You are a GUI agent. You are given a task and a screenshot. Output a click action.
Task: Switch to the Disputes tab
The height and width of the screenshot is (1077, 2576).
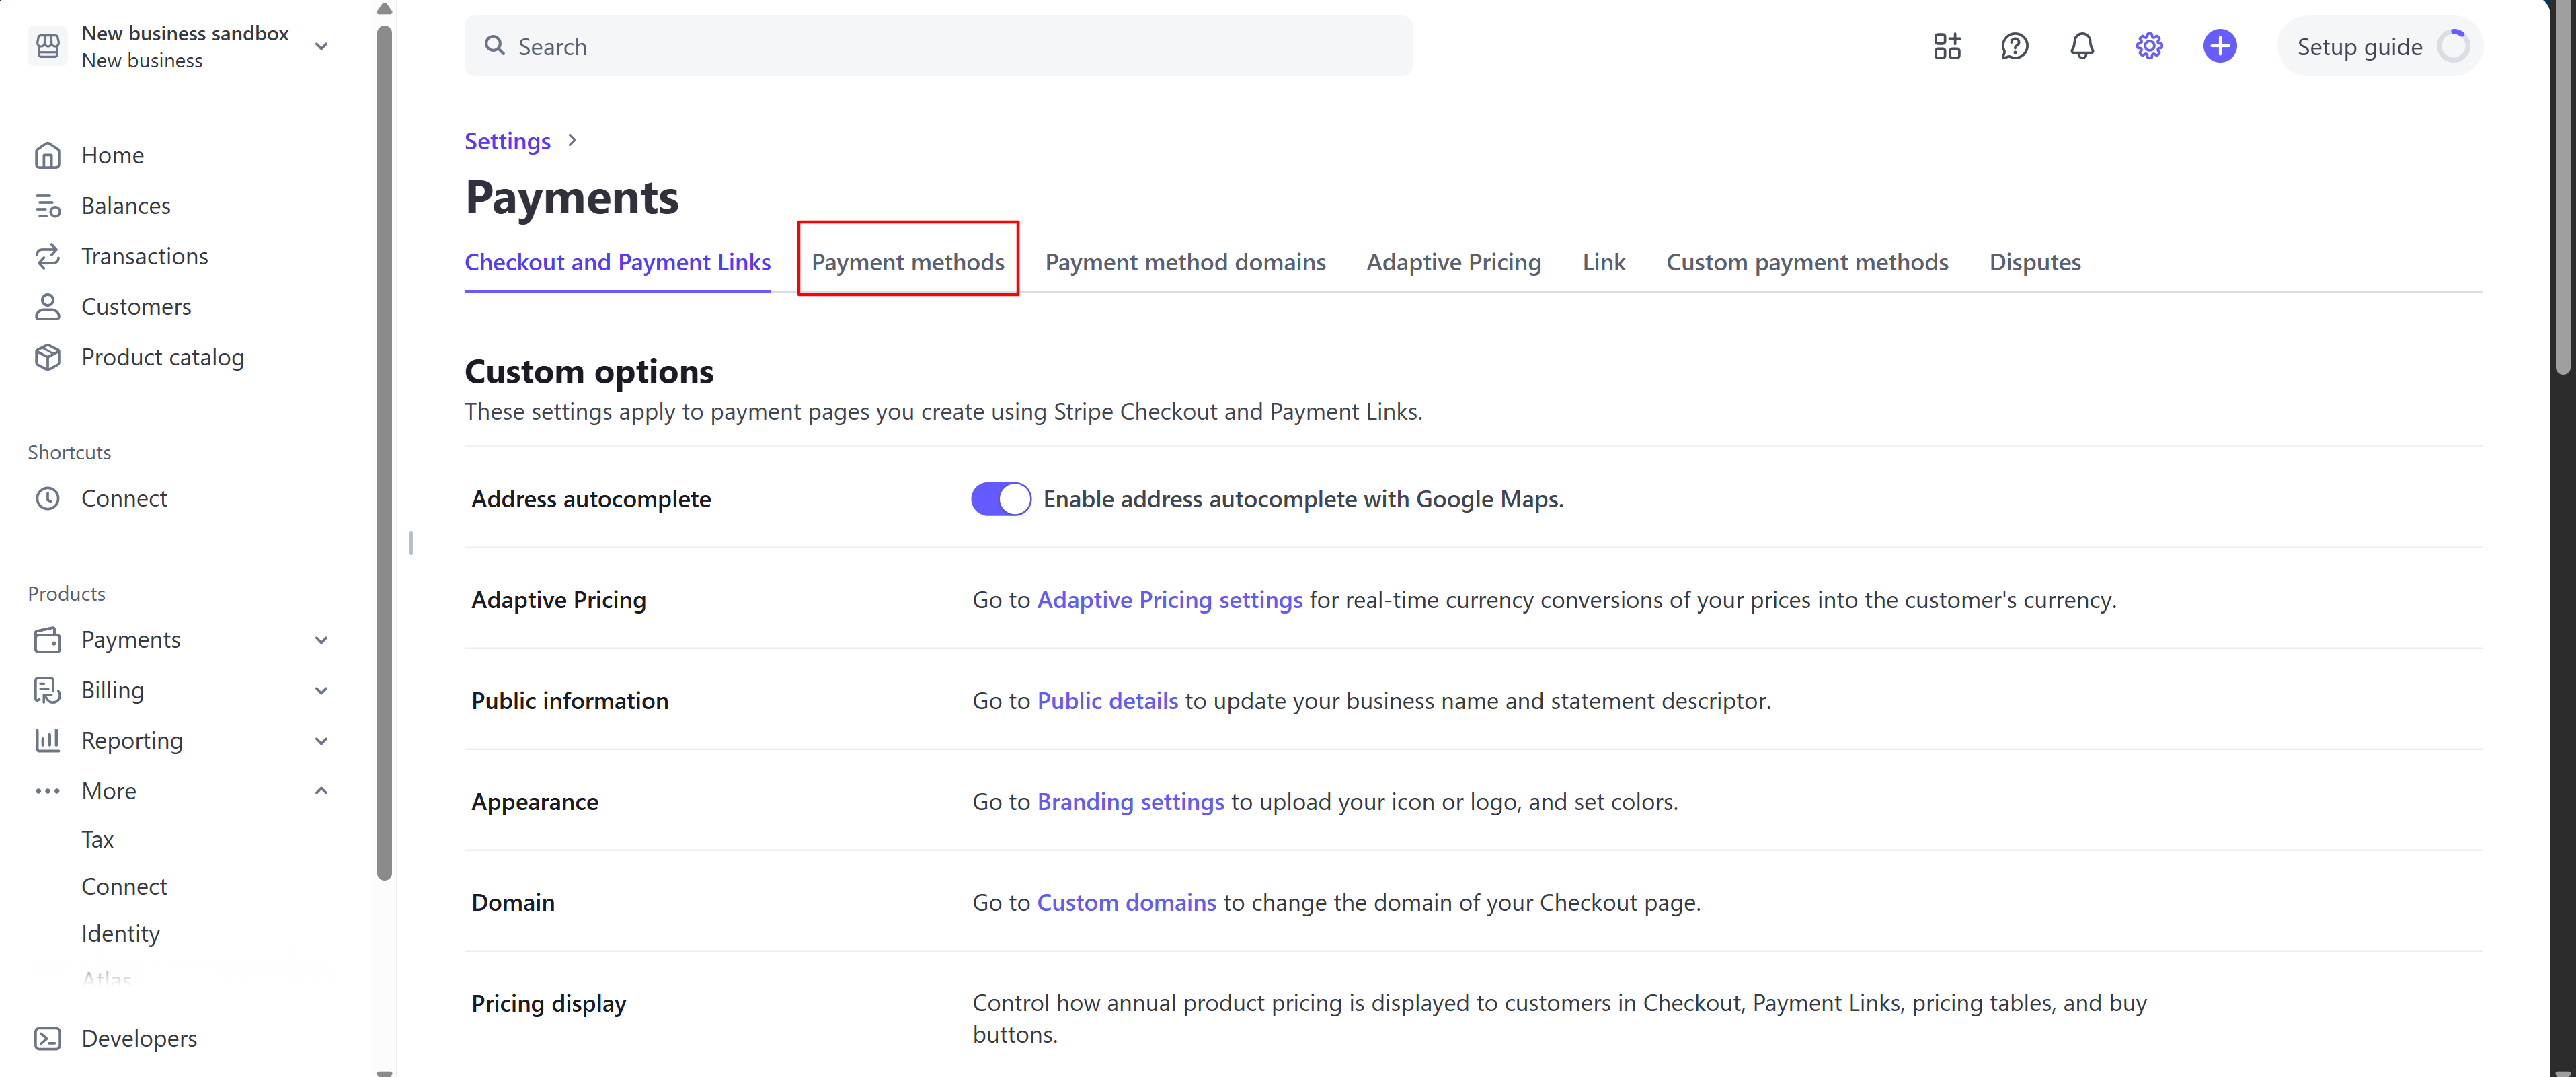click(2034, 262)
